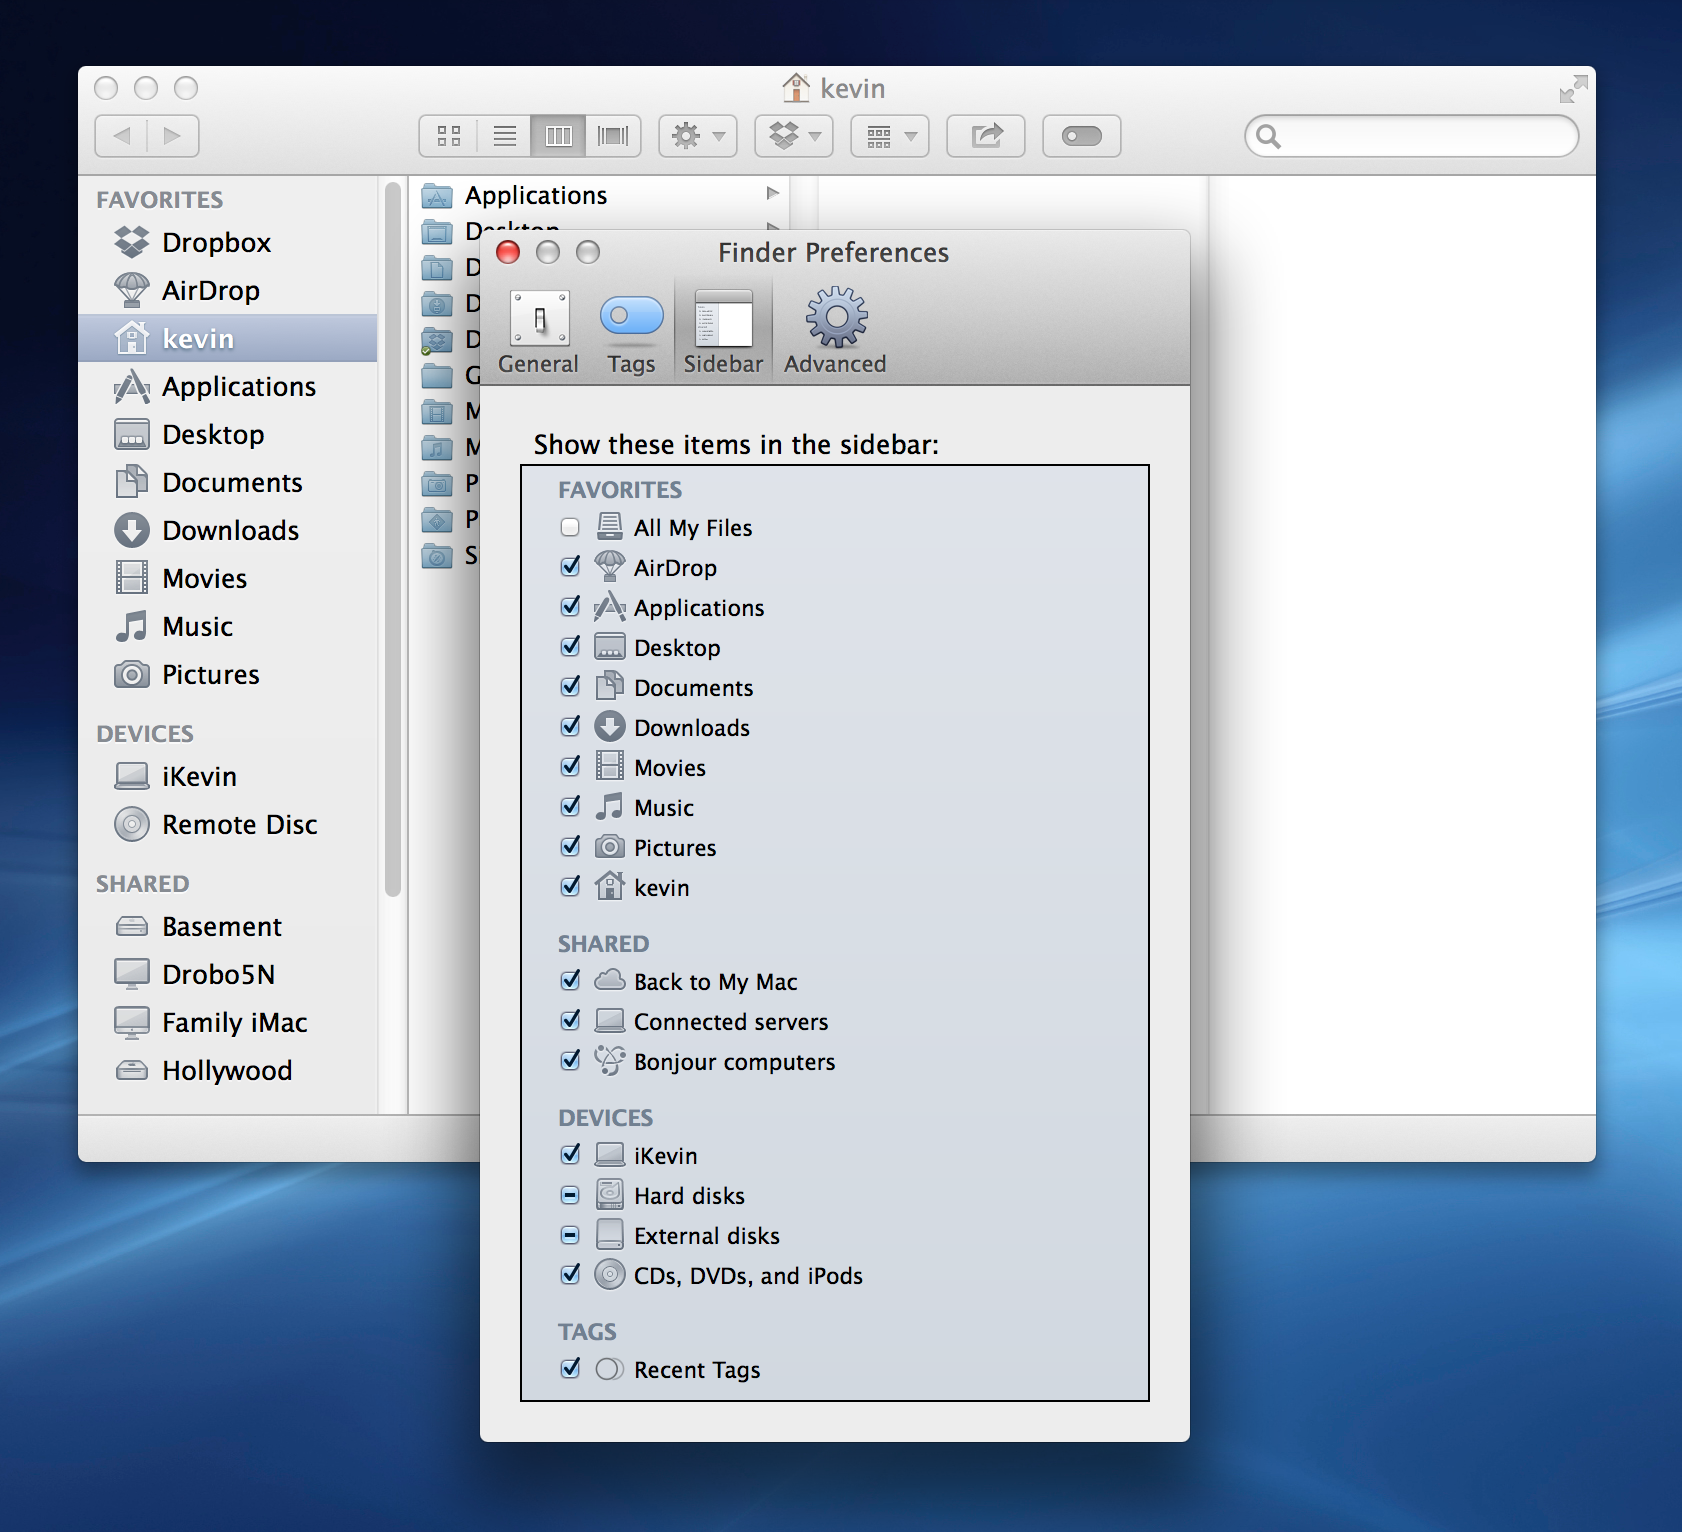The width and height of the screenshot is (1682, 1532).
Task: Disable Bonjour computers under Shared
Action: click(x=570, y=1061)
